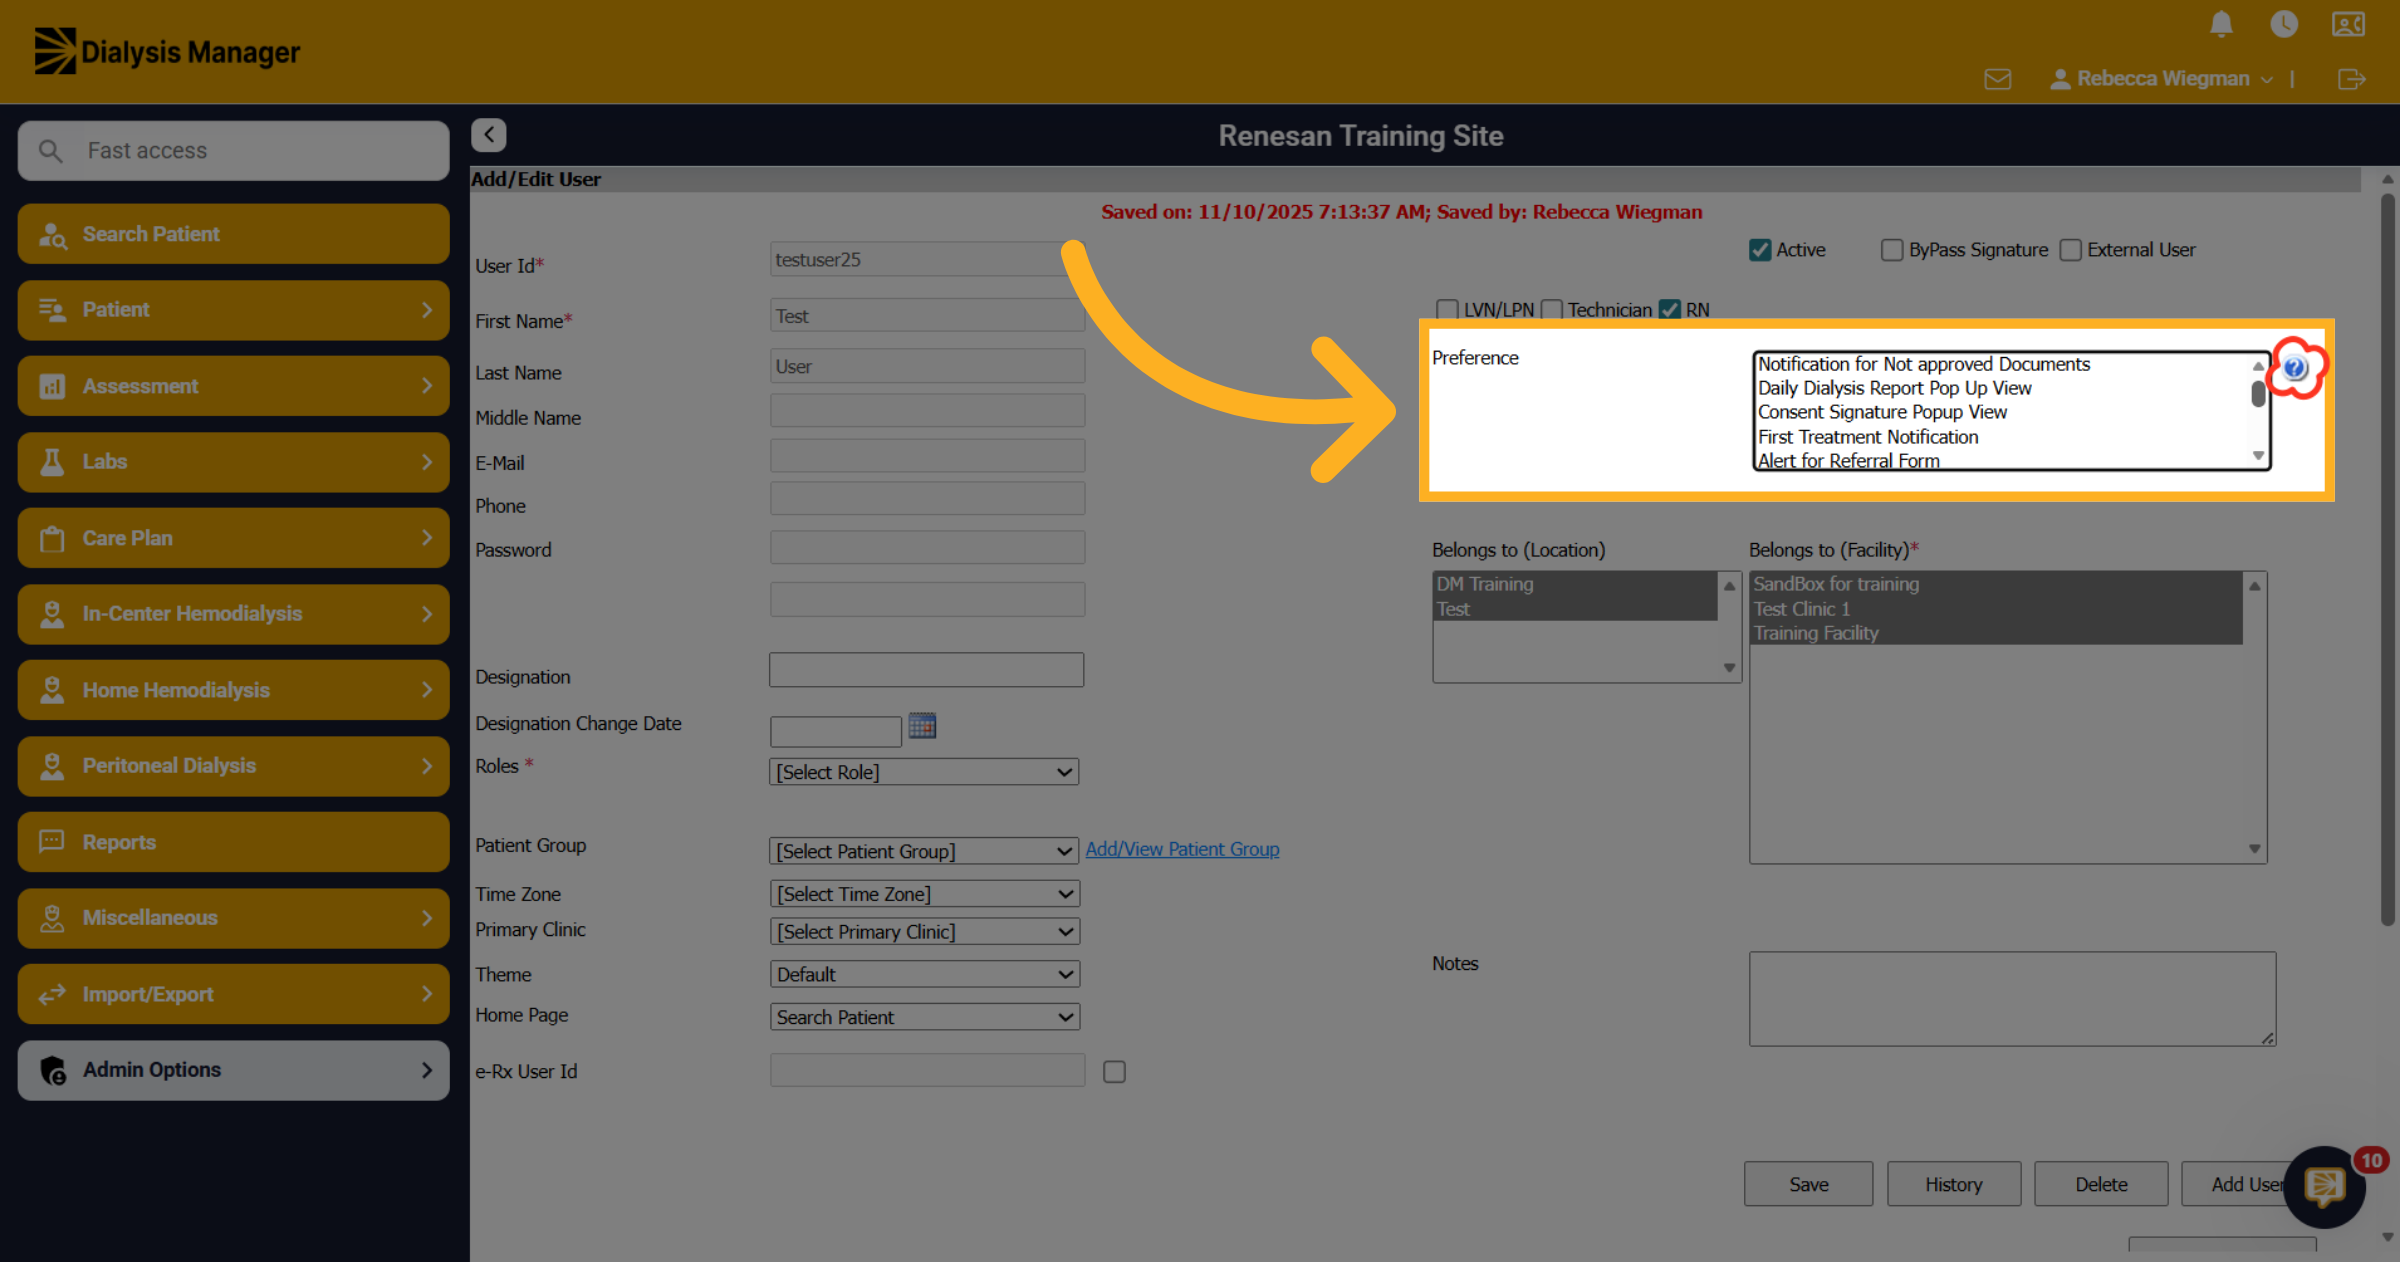Click the Notes text area
The width and height of the screenshot is (2400, 1262).
2012,999
